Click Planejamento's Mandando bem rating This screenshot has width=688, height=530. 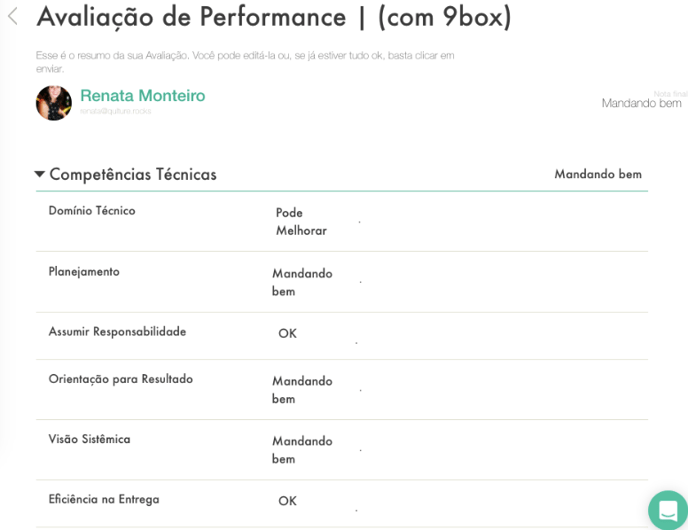coord(302,282)
